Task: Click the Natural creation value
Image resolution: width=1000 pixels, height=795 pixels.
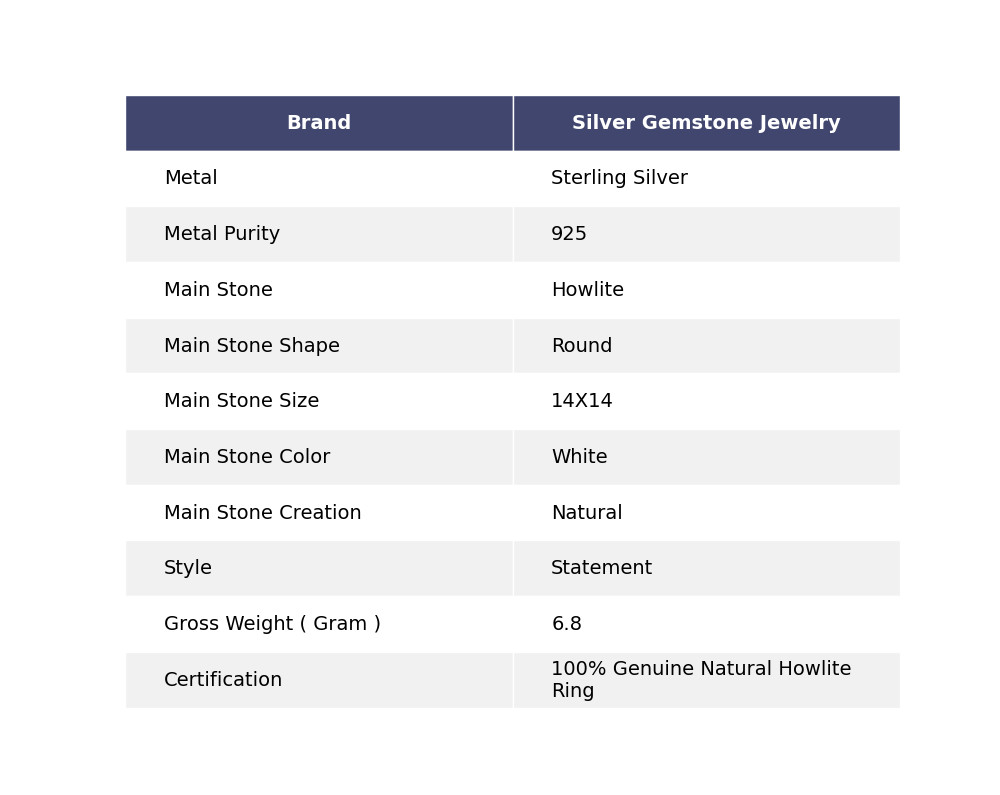Action: 586,513
